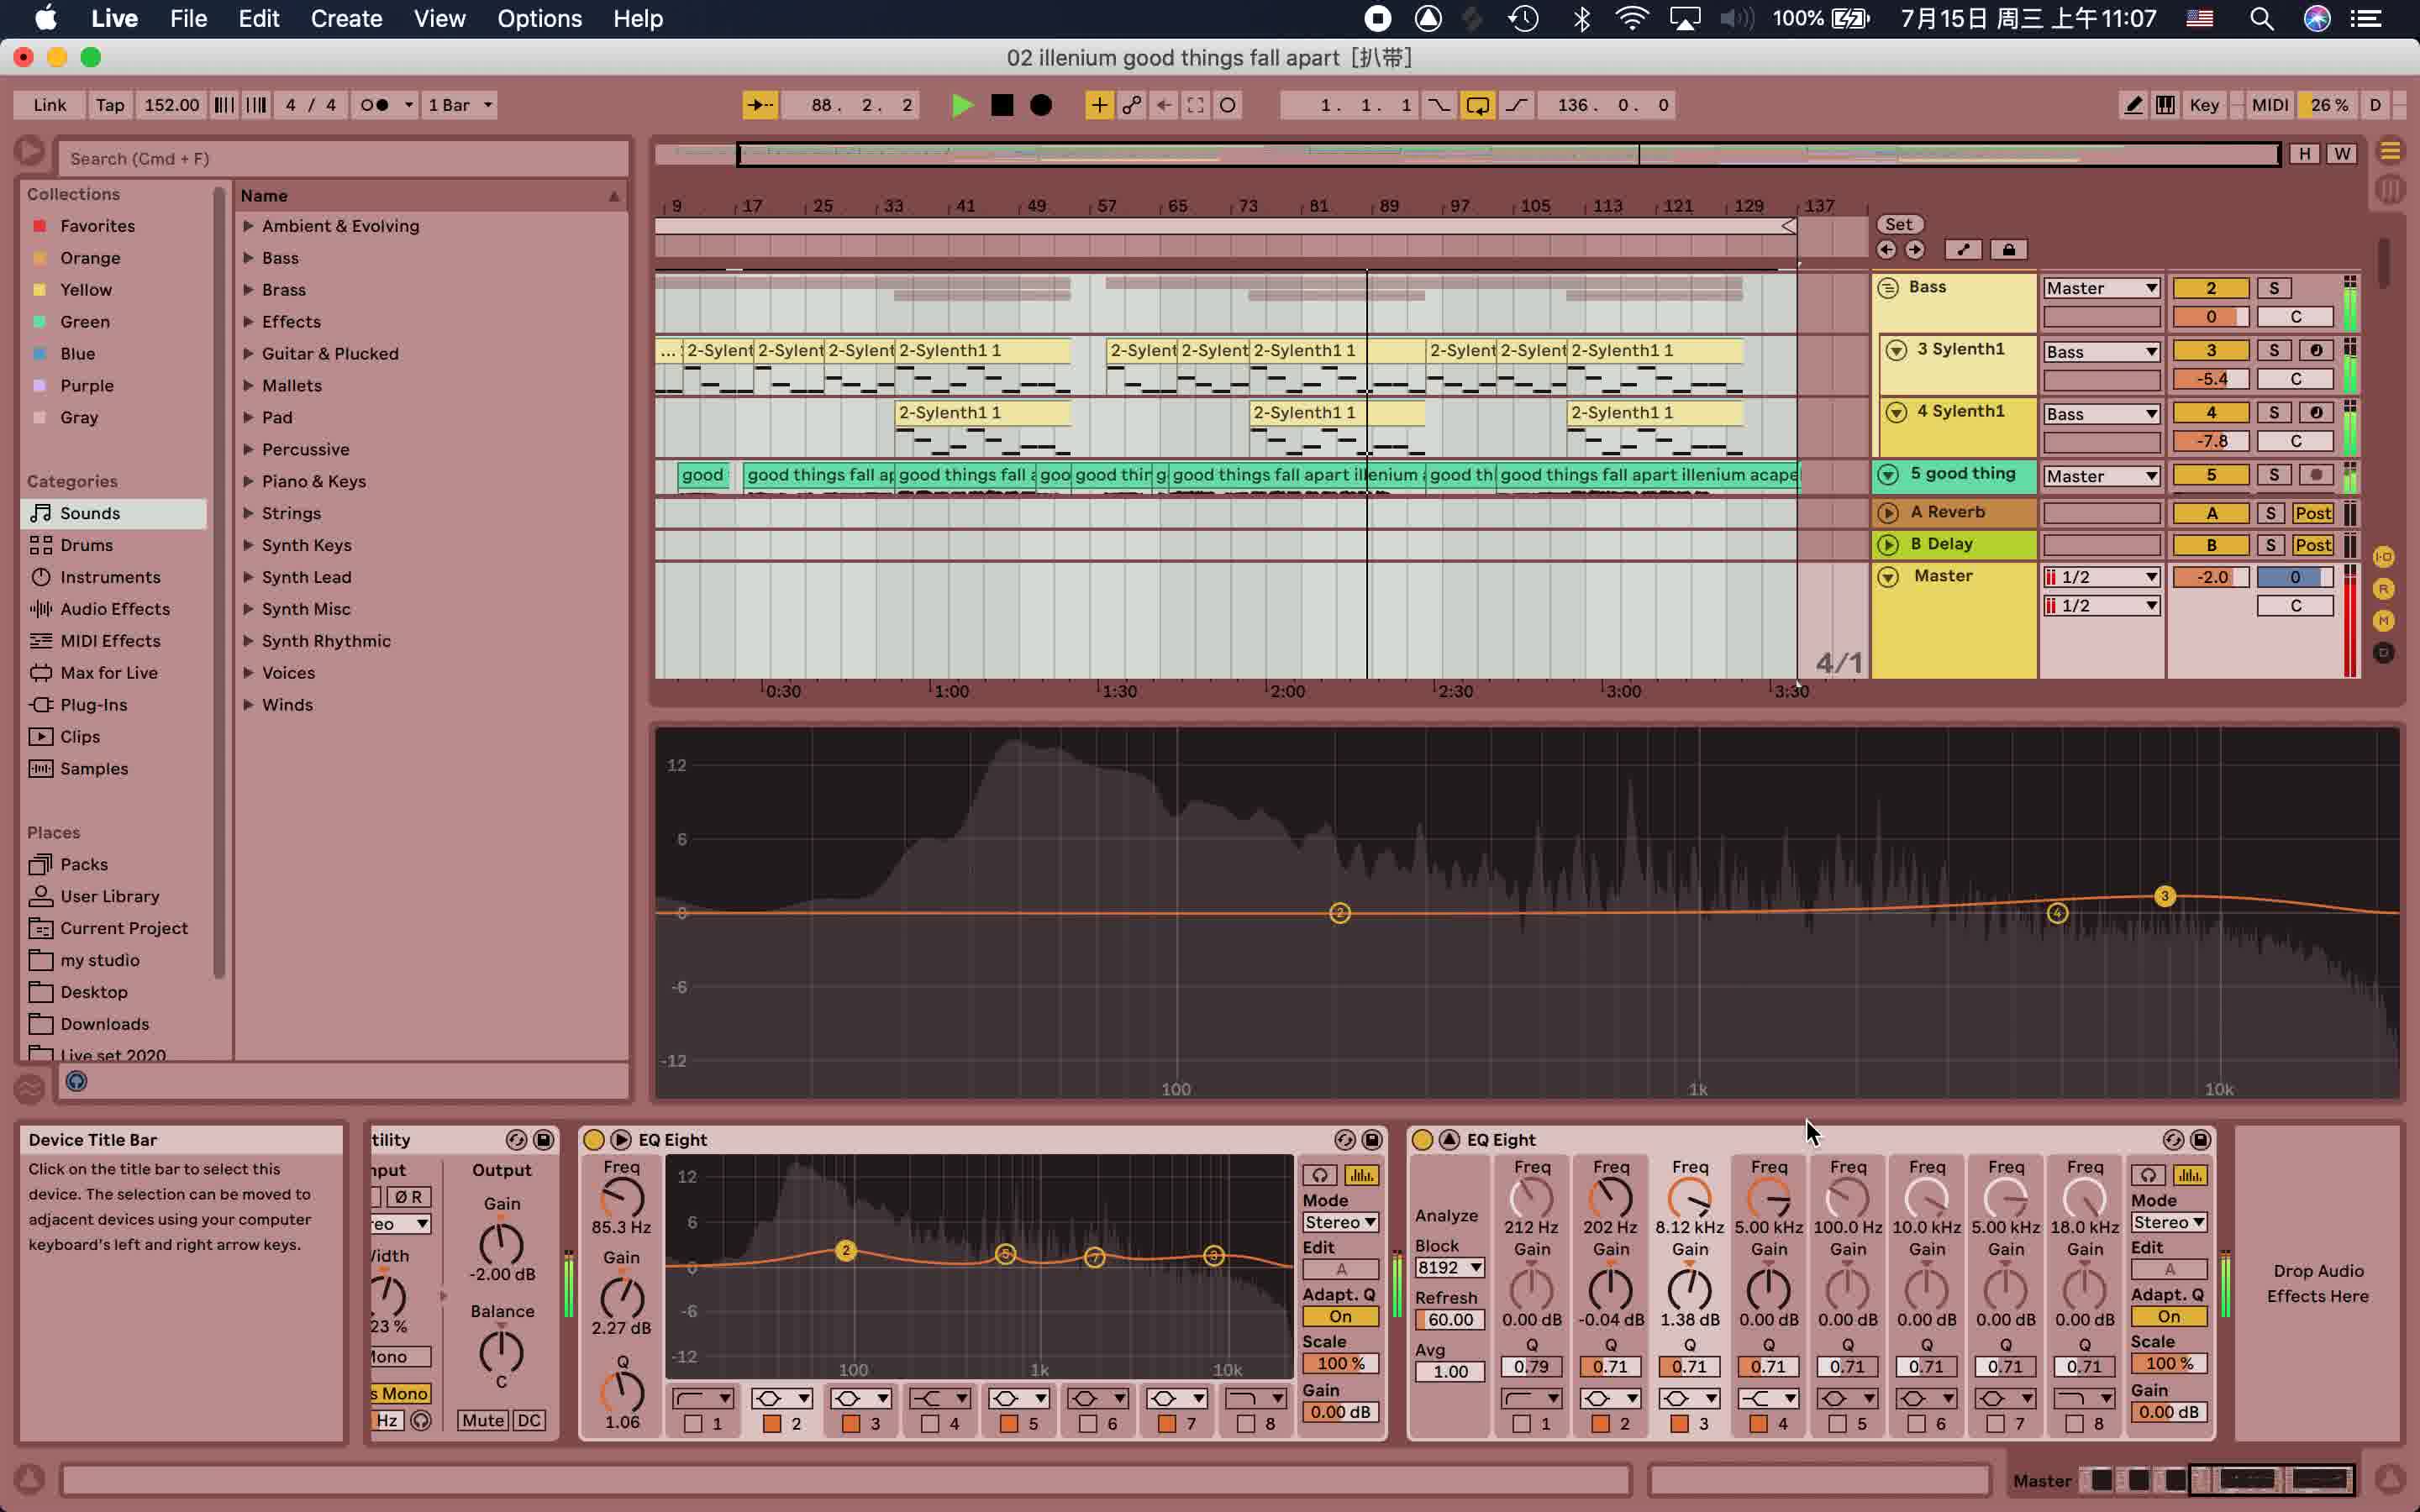Open Bass track output Master dropdown
2420x1512 pixels.
pyautogui.click(x=2101, y=288)
